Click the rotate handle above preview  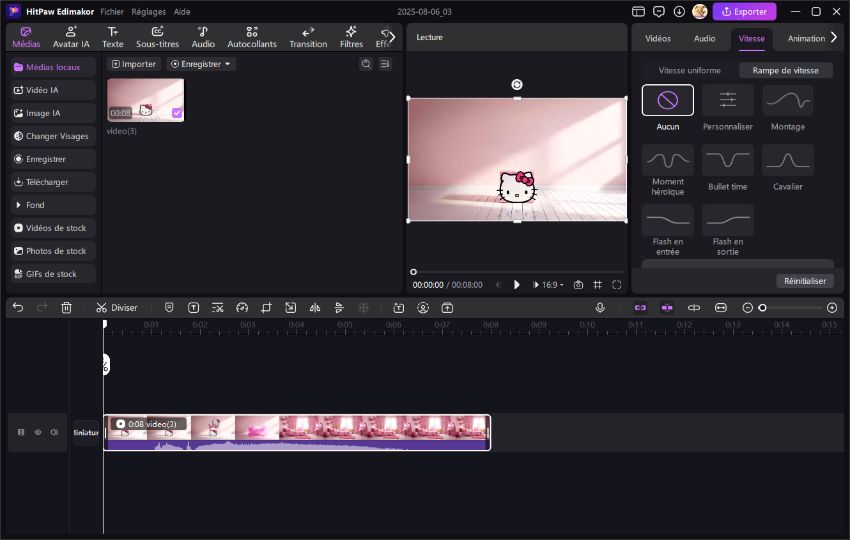[517, 85]
